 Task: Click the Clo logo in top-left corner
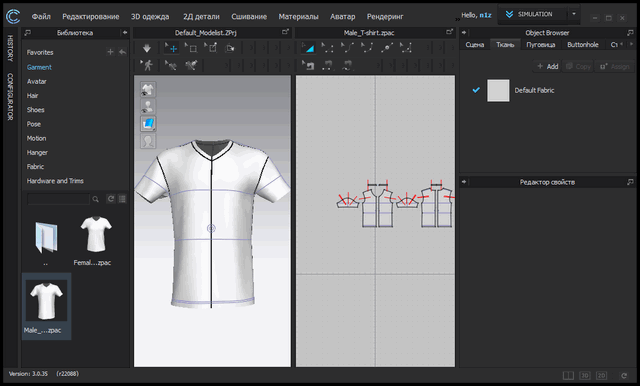(x=13, y=16)
